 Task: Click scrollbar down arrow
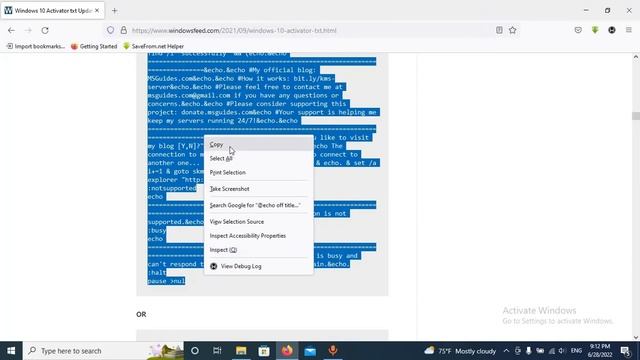tap(636, 338)
